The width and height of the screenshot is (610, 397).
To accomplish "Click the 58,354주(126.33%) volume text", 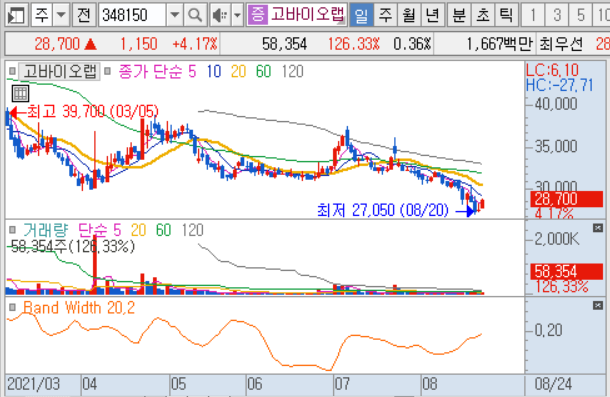I will pos(73,246).
